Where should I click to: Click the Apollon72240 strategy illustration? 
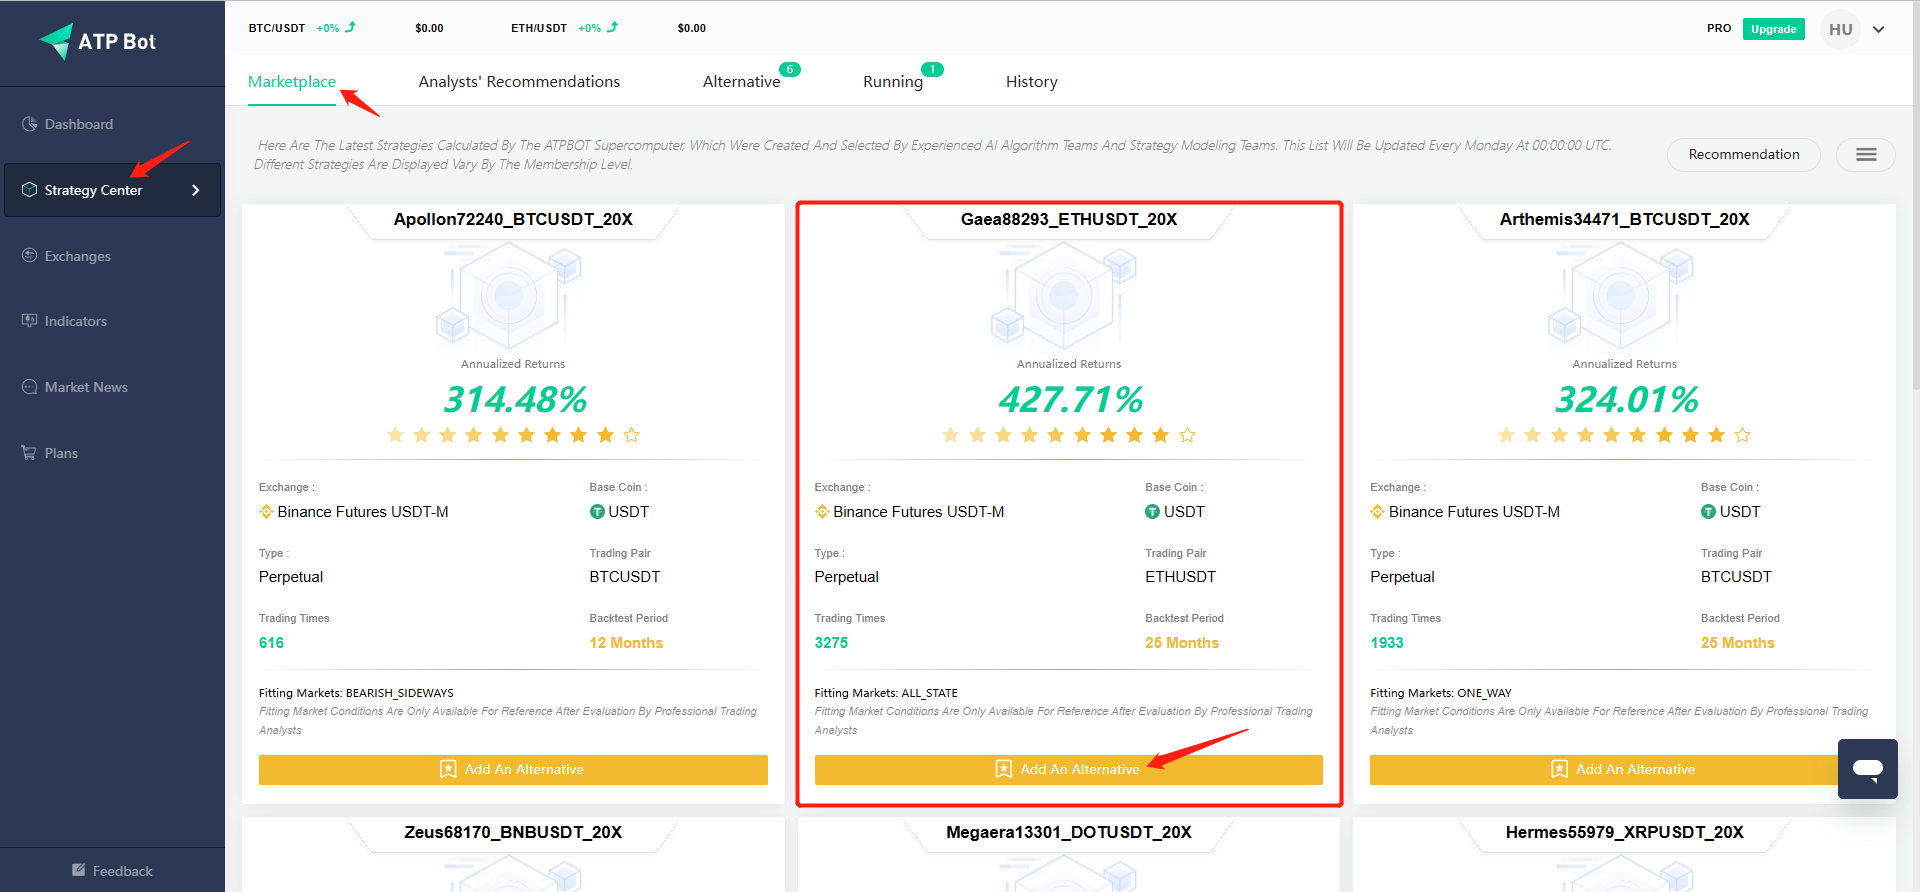509,296
